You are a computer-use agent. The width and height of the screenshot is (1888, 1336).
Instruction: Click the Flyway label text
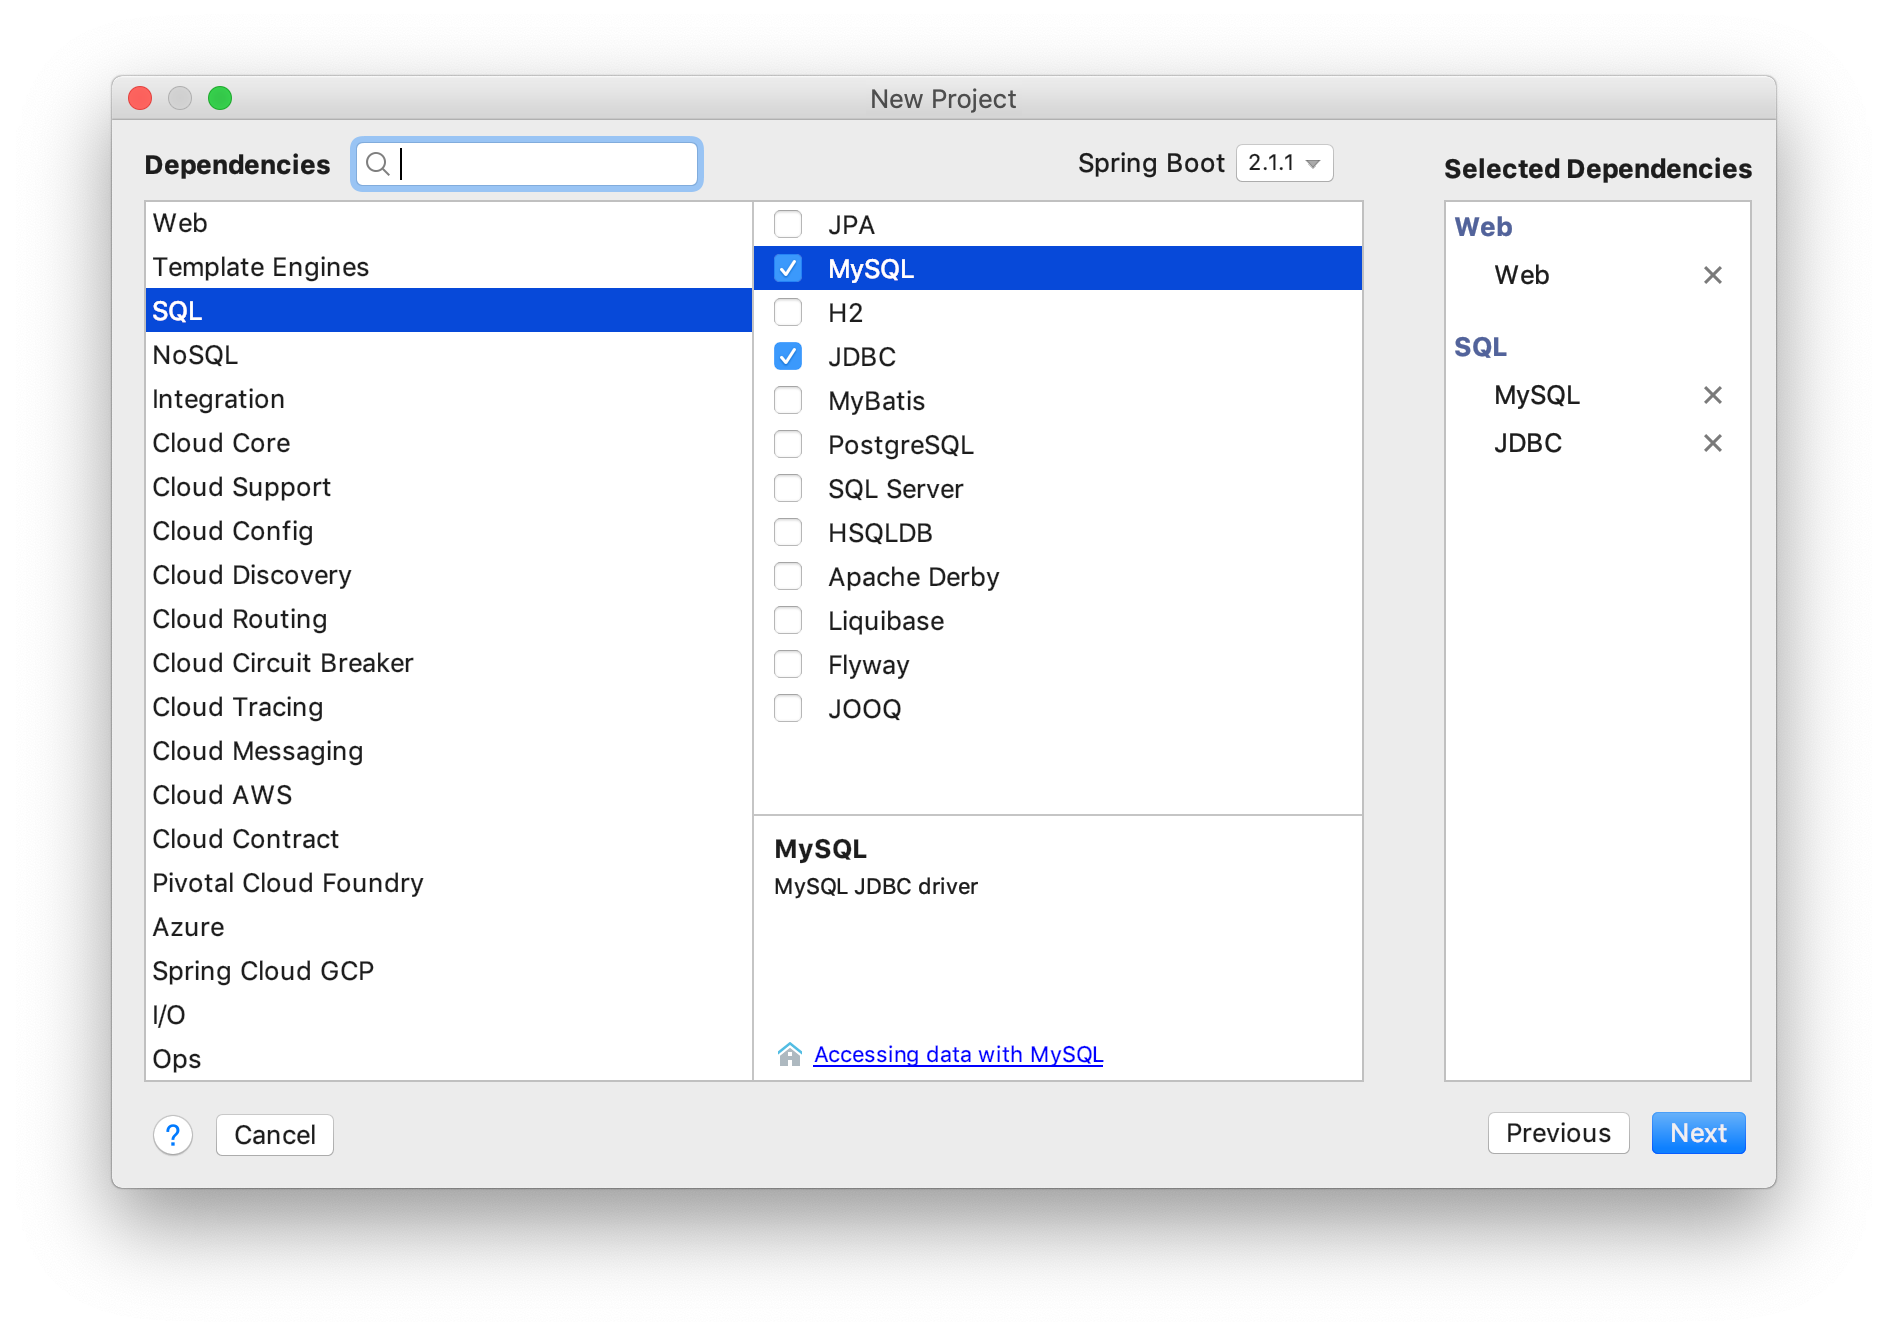[869, 665]
